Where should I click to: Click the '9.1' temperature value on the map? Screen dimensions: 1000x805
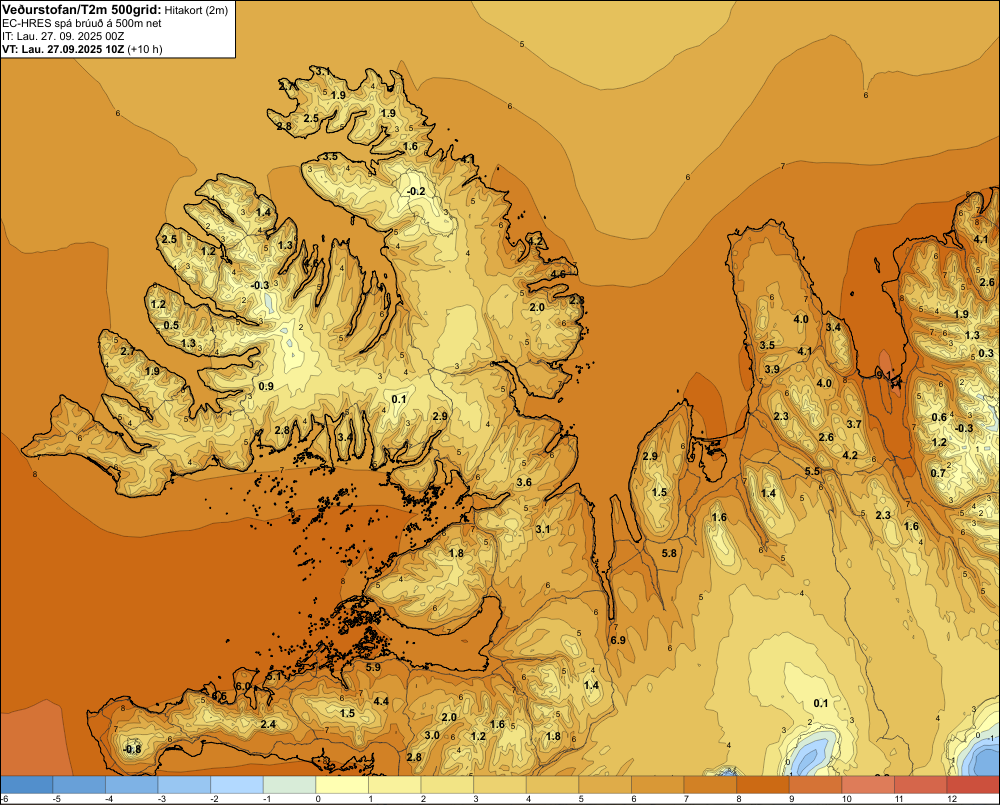coord(885,374)
